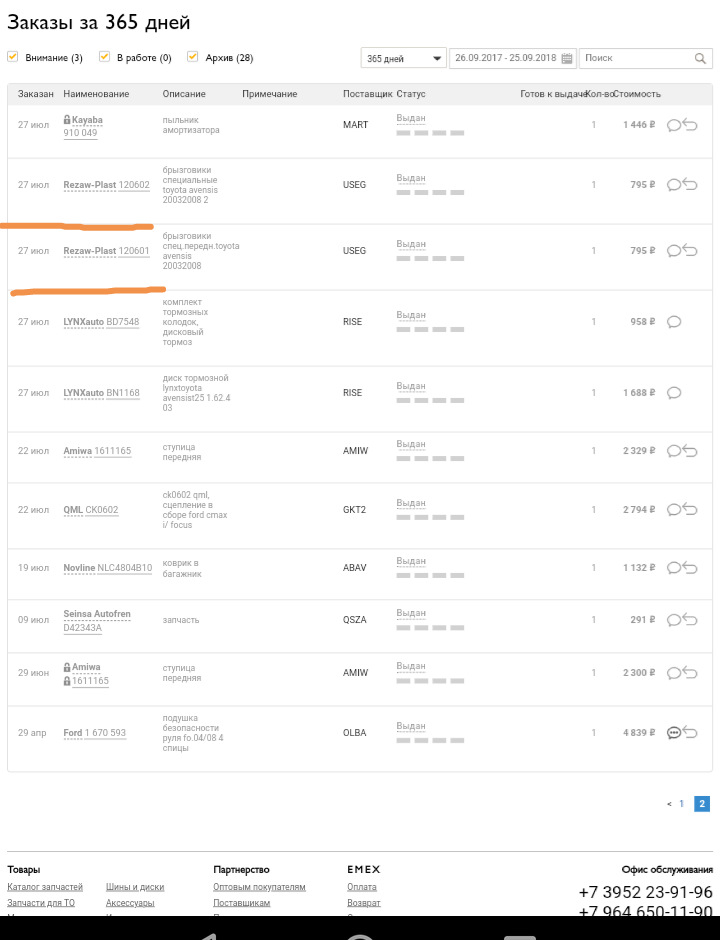This screenshot has height=940, width=720.
Task: Click return arrow for Amiwa 1611165 22 июл order
Action: tap(690, 451)
